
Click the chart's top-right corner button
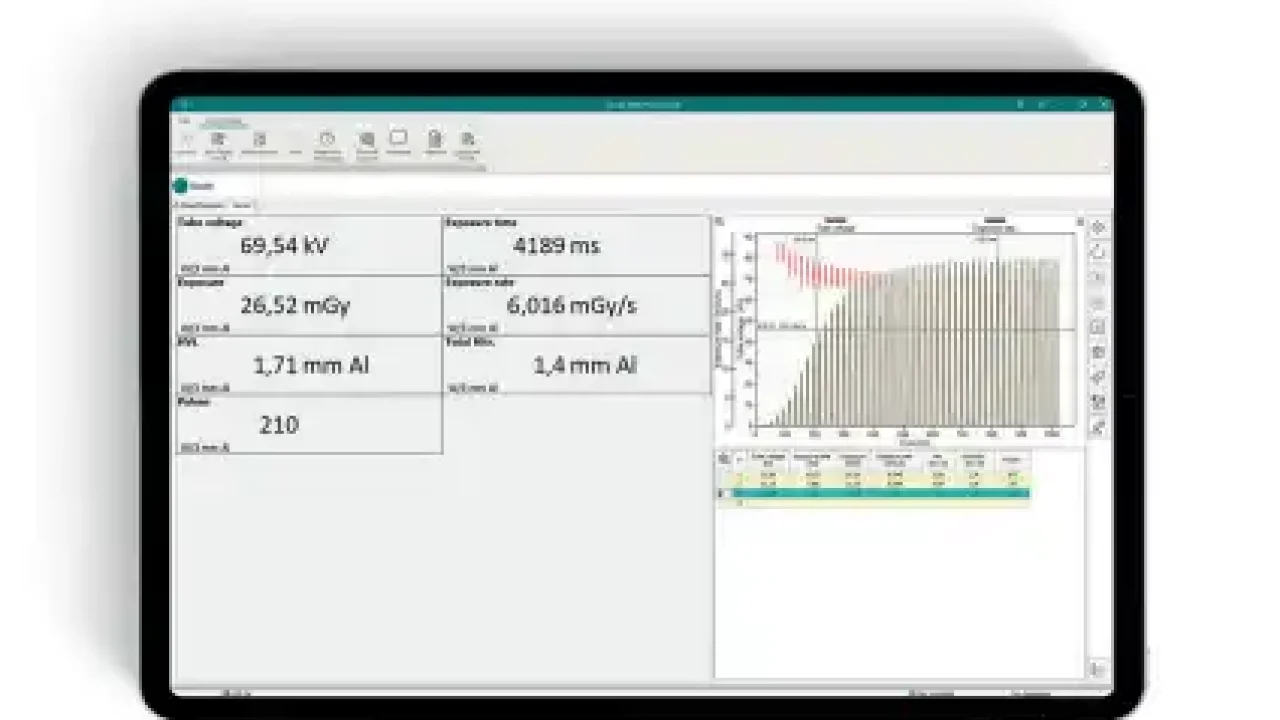point(1078,220)
